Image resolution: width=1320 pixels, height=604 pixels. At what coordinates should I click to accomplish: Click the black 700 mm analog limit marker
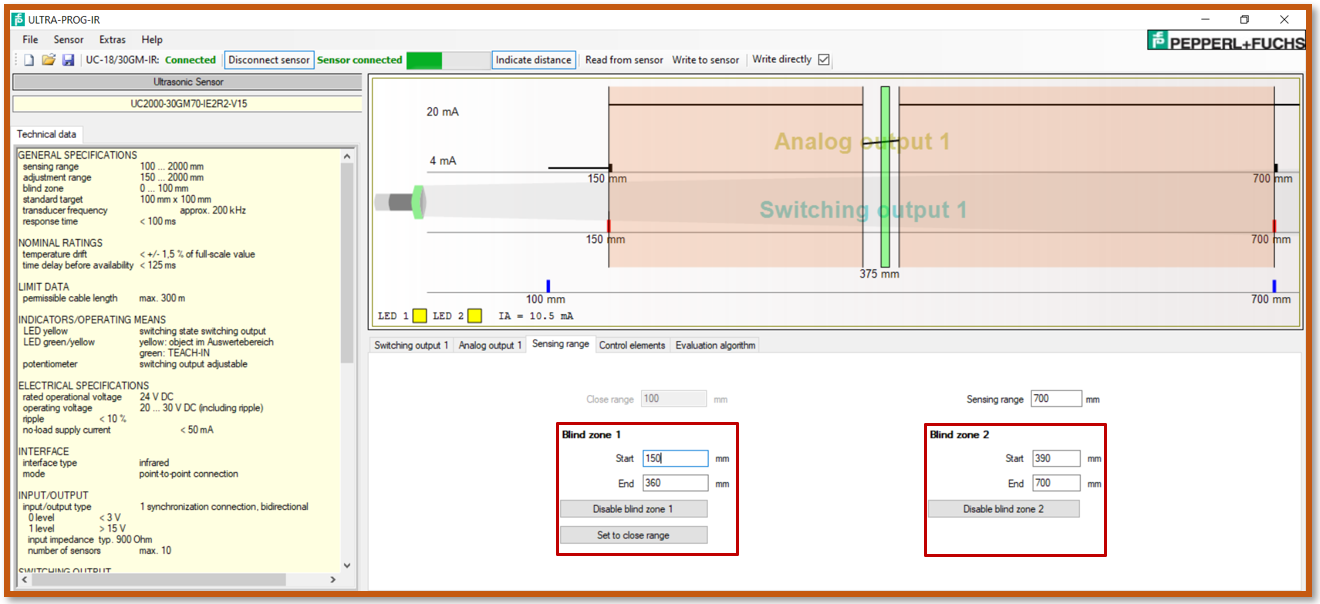tap(1275, 168)
